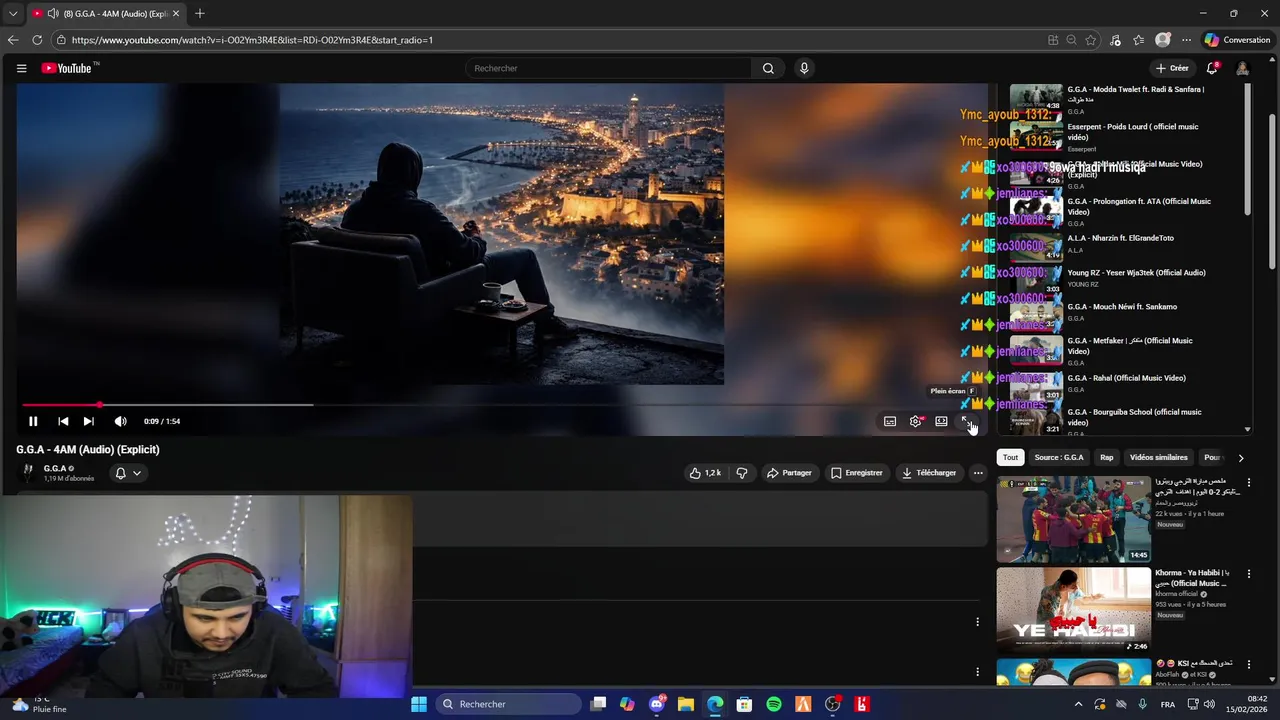This screenshot has height=720, width=1280.
Task: Play G.G.A - Bourguiba School
Action: point(1125,420)
